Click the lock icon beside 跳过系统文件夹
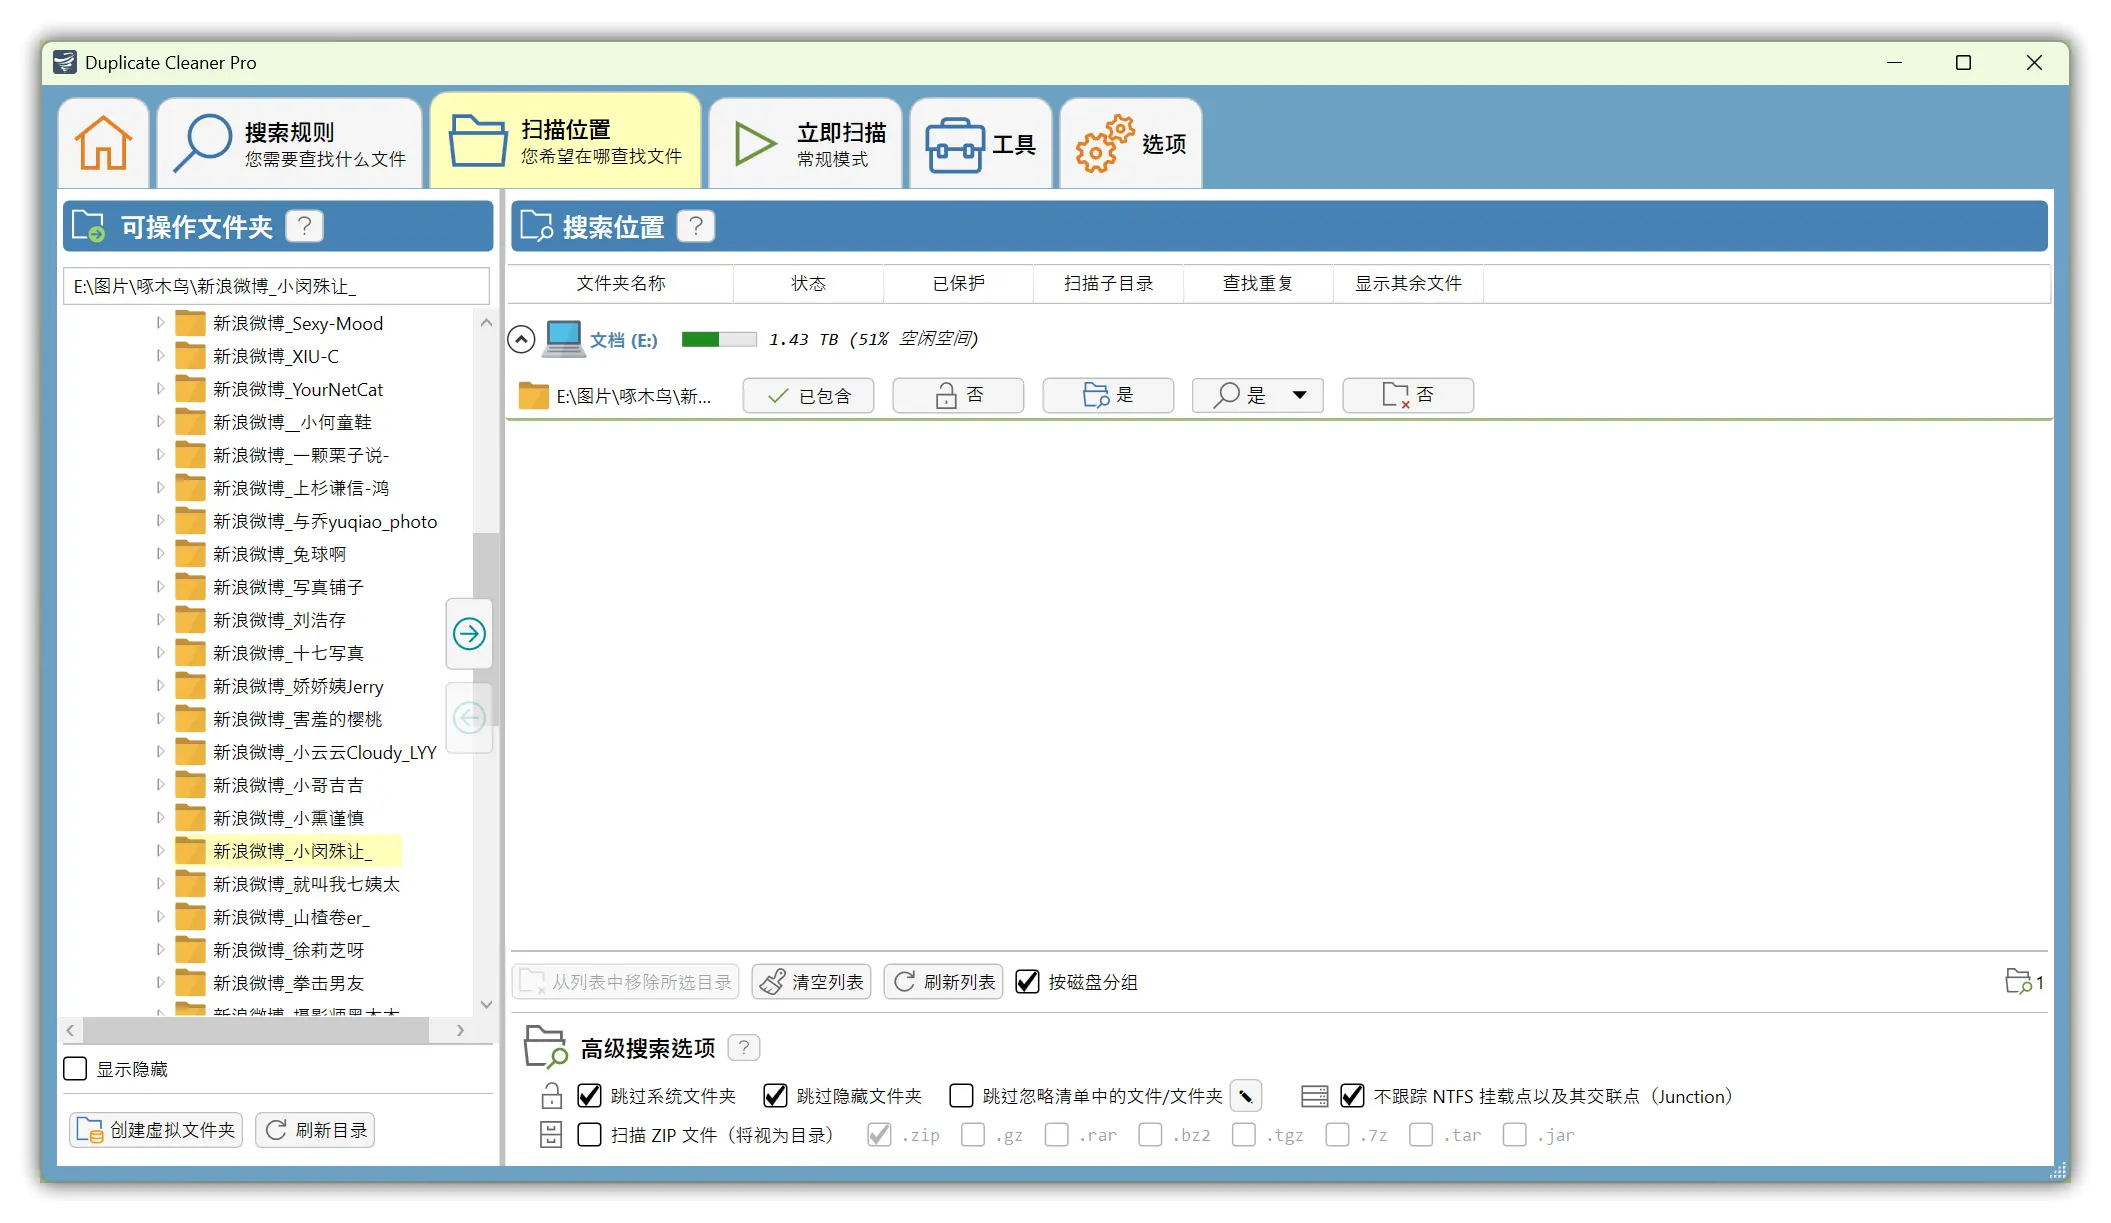Viewport: 2111px width, 1223px height. (551, 1096)
